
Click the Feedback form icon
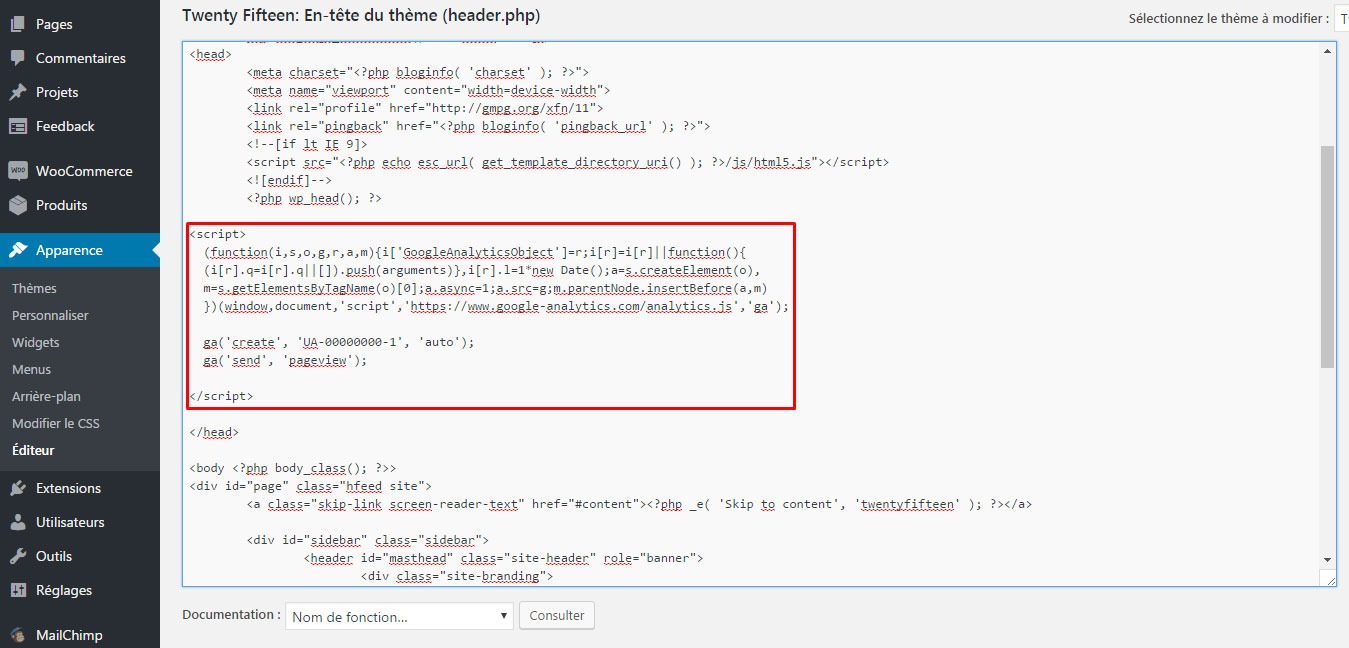[x=18, y=126]
